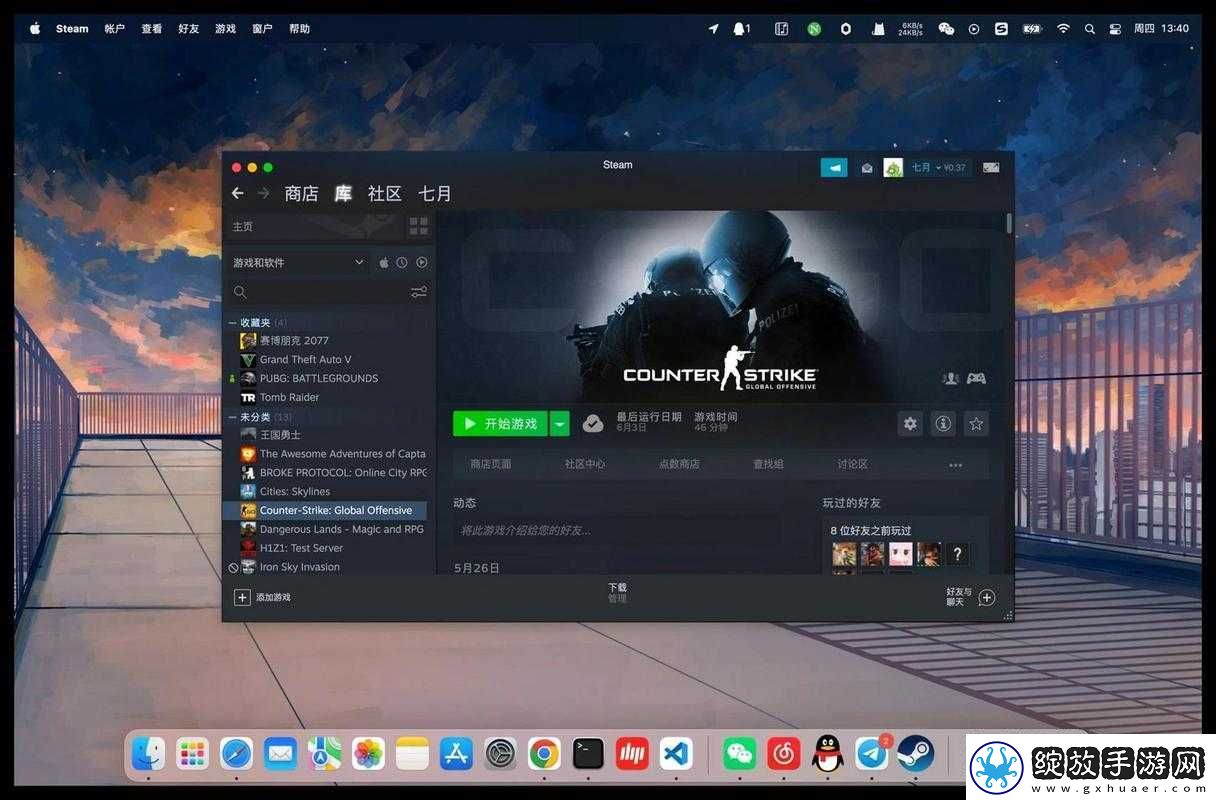Click the share-with-friends activity text field

(617, 530)
